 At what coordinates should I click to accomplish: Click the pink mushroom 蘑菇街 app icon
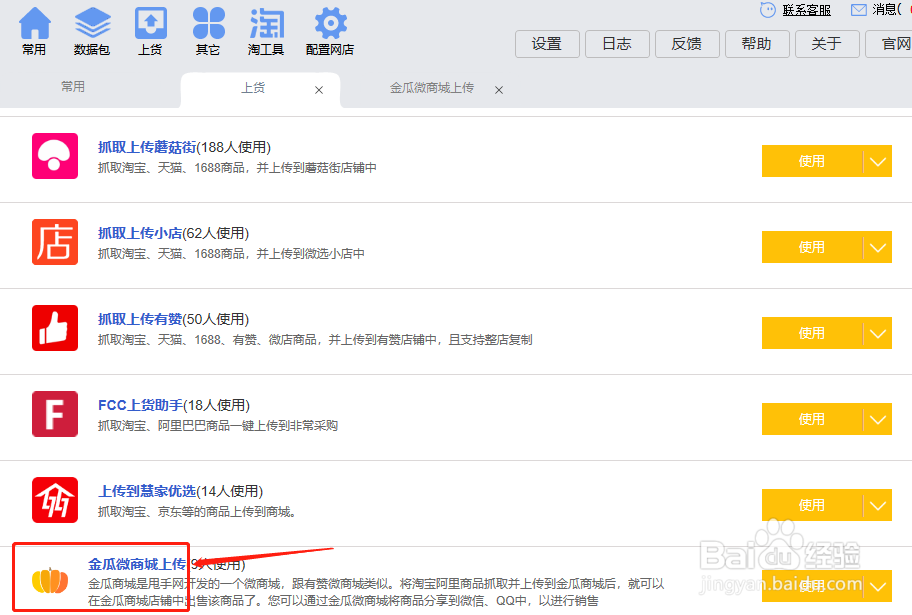pos(55,156)
